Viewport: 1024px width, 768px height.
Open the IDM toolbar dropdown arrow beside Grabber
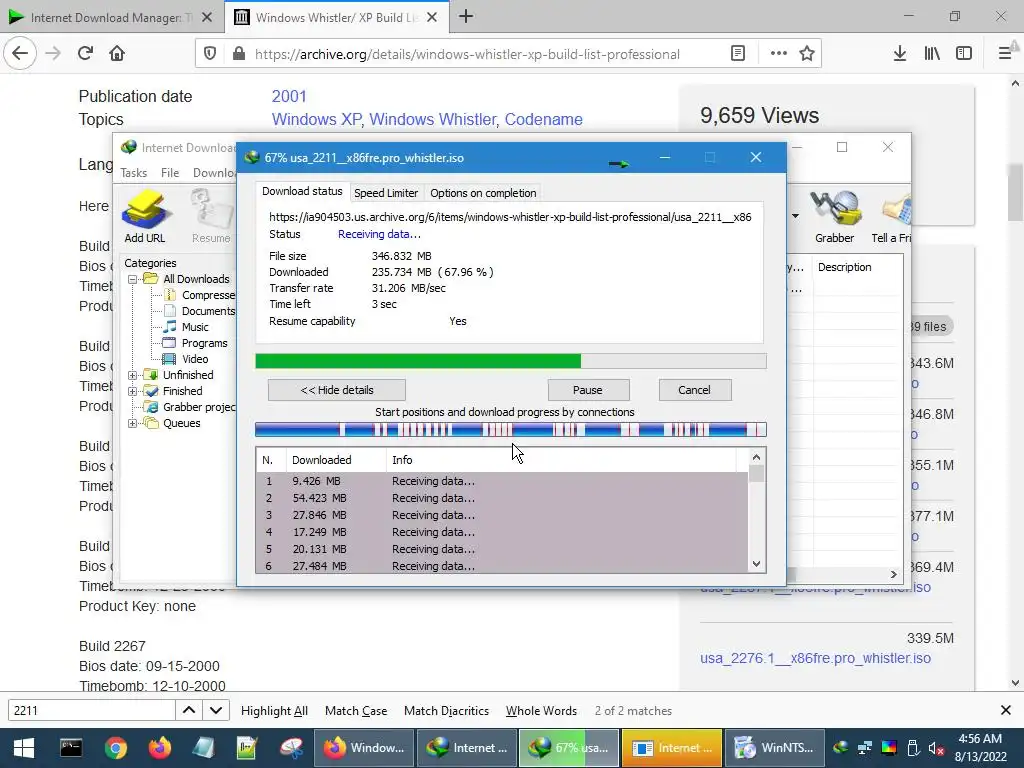tap(795, 216)
